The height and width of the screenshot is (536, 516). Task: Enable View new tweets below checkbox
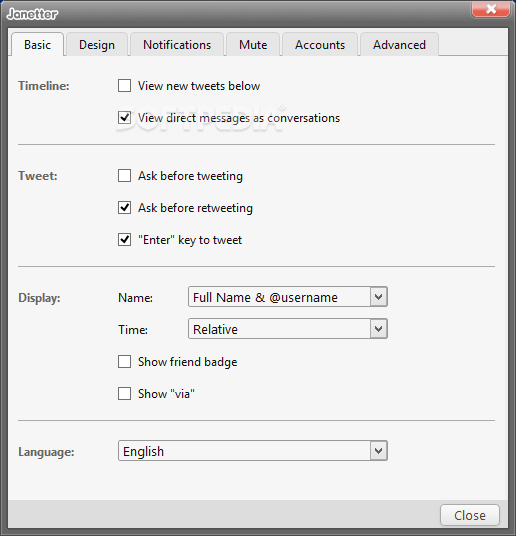pos(124,85)
